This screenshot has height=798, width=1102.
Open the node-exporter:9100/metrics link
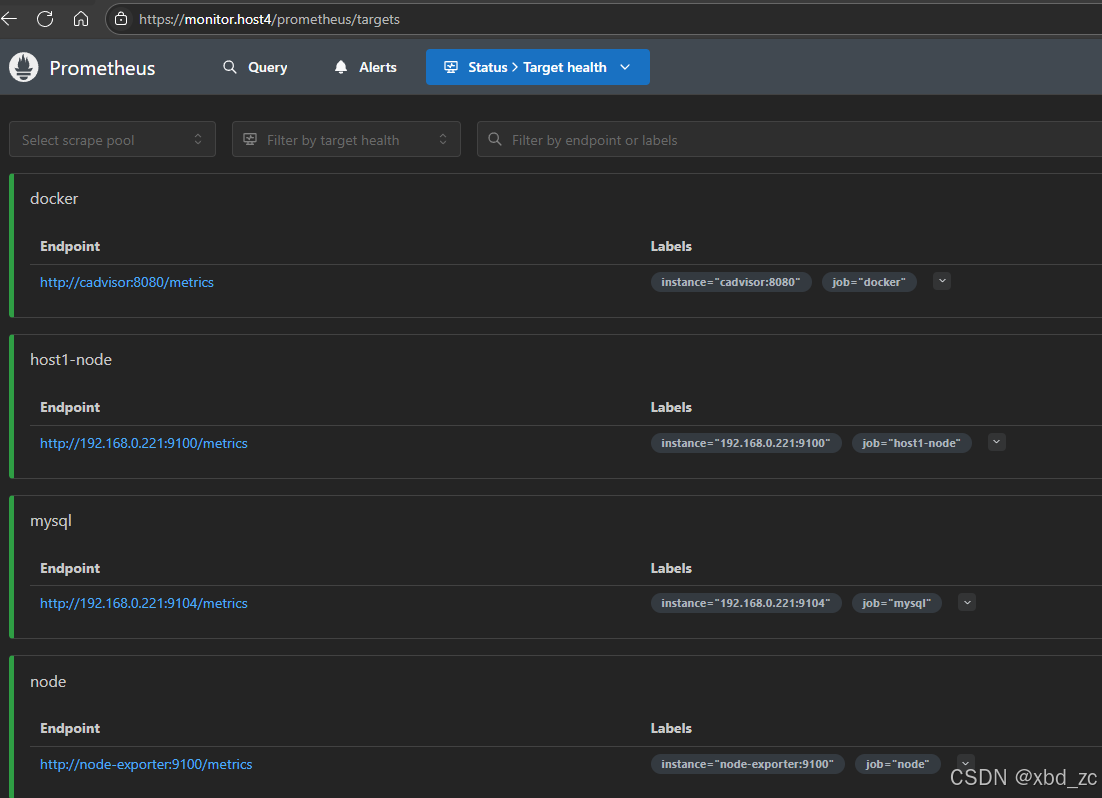[146, 764]
